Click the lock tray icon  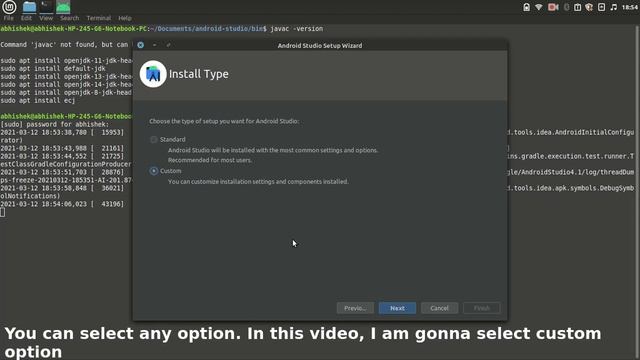click(x=527, y=7)
